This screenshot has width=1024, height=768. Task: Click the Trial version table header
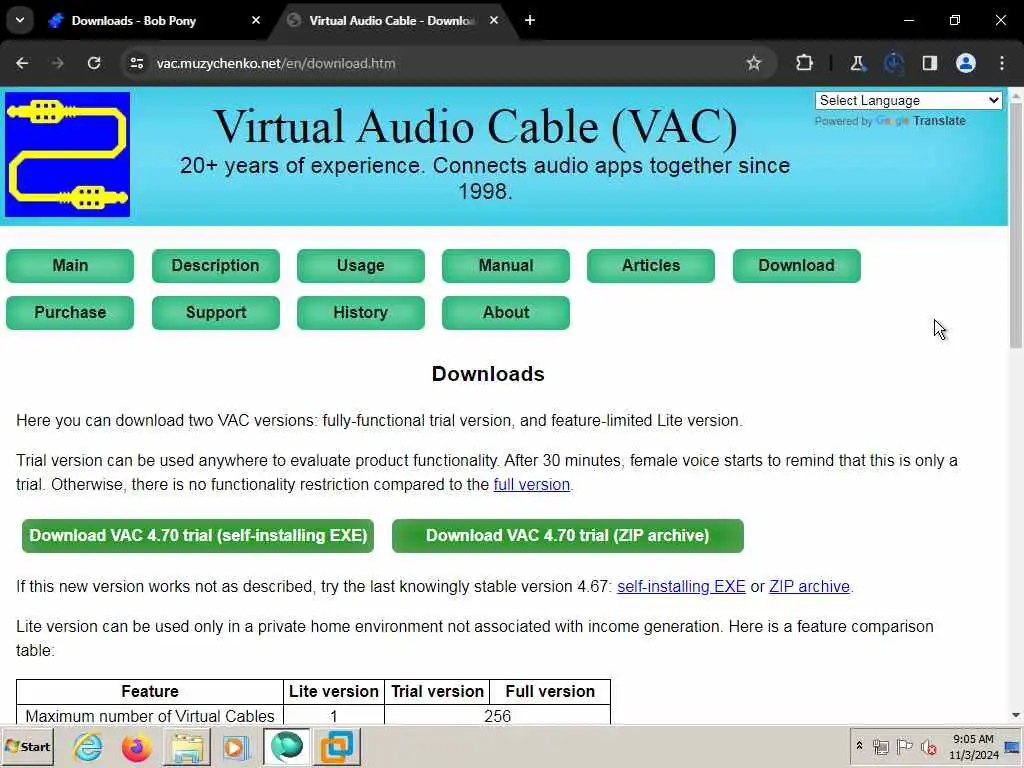[437, 692]
